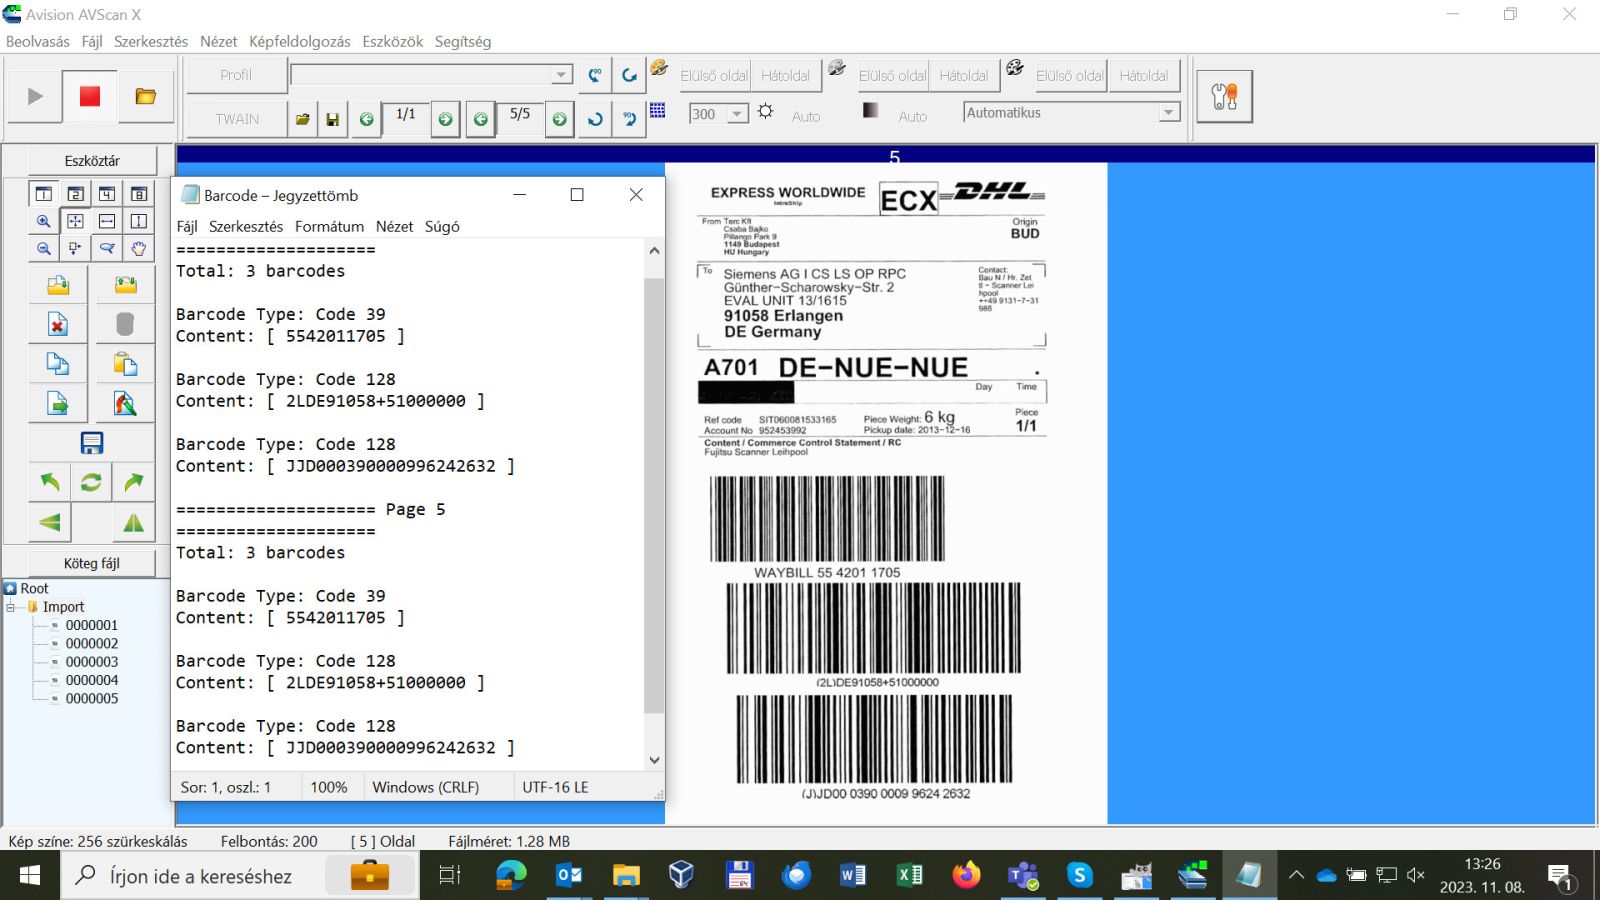Open the scanner settings wrench icon
This screenshot has width=1600, height=900.
1224,96
